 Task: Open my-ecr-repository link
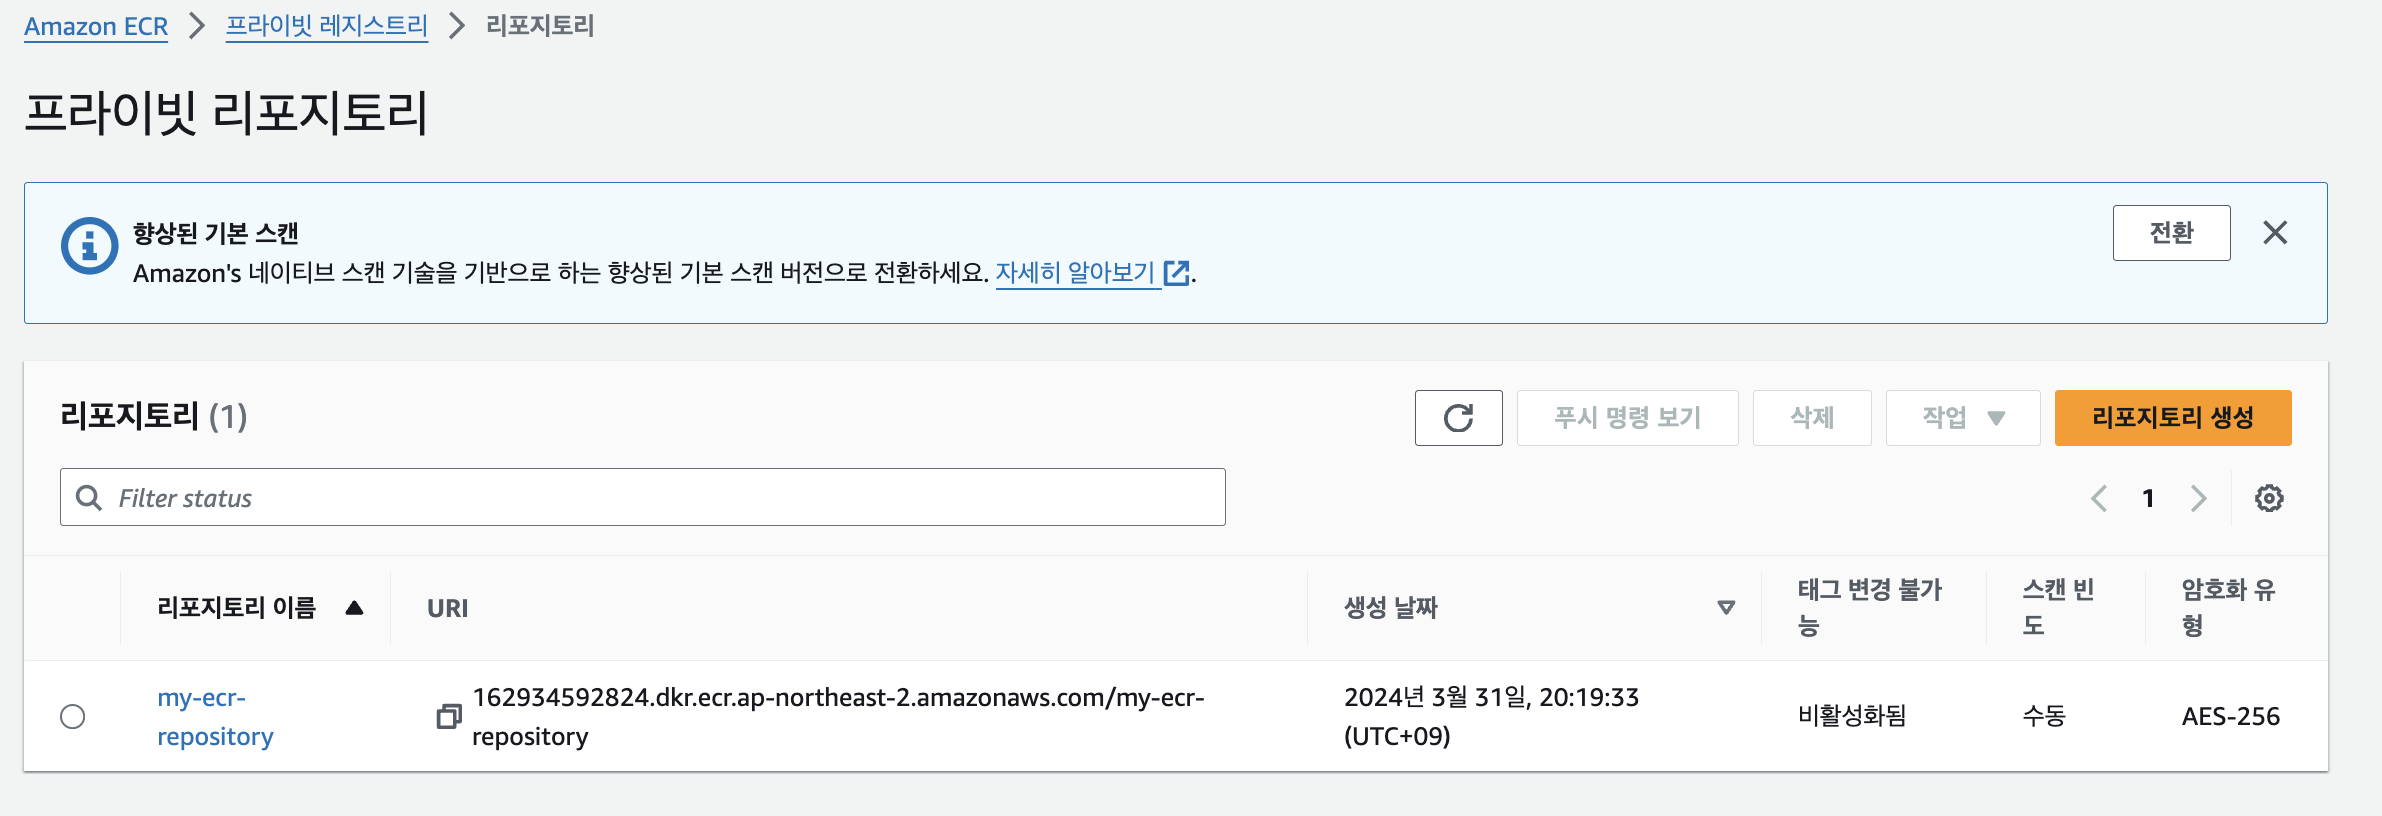pos(215,717)
